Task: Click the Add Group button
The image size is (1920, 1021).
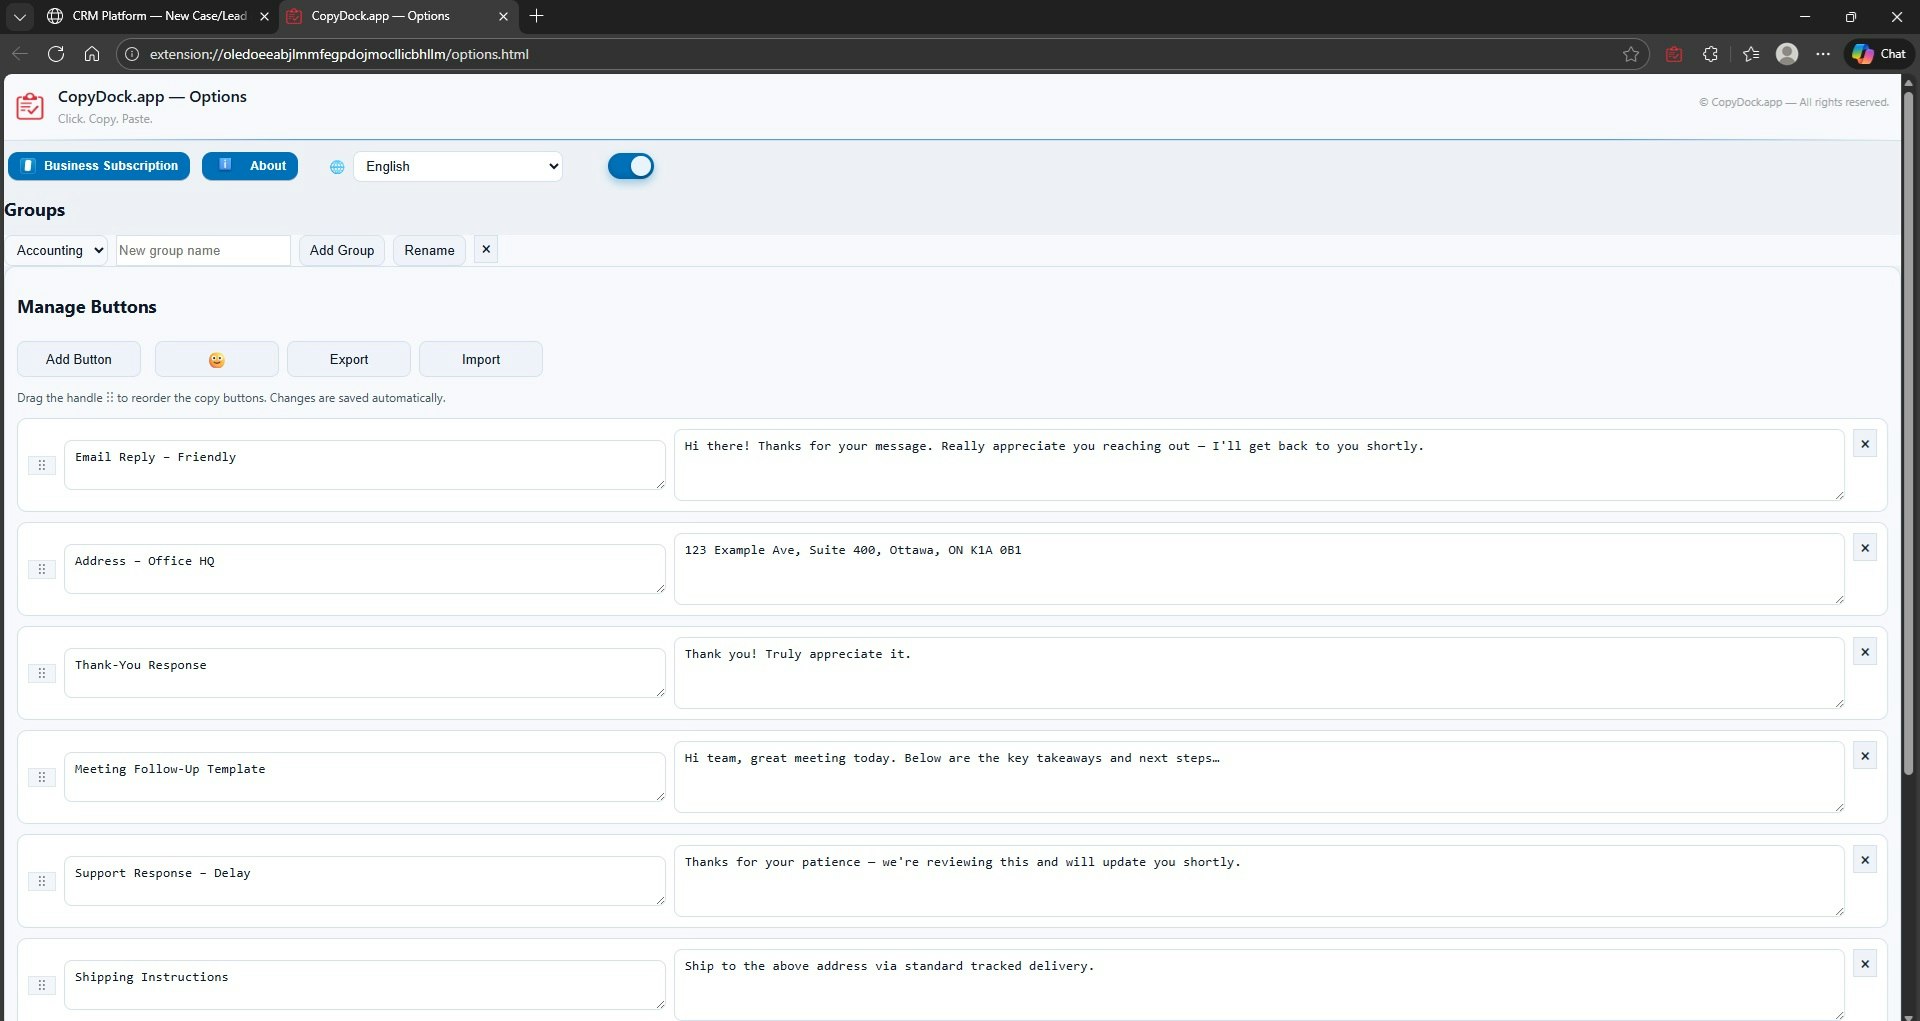Action: (341, 250)
